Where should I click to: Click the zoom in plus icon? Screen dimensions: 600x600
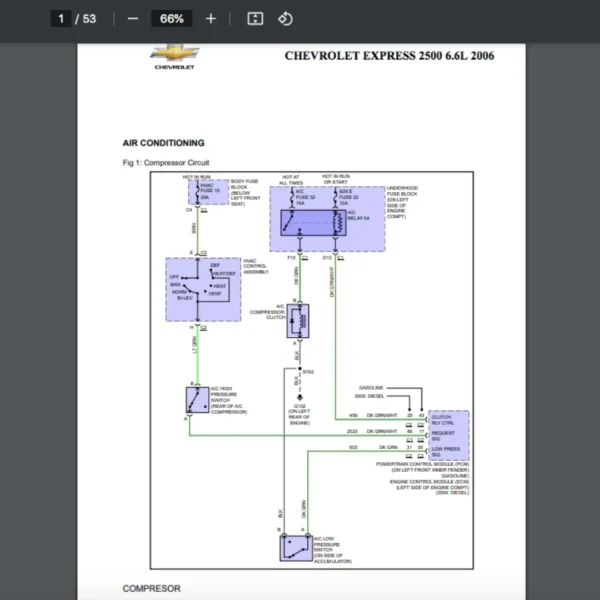tap(210, 19)
